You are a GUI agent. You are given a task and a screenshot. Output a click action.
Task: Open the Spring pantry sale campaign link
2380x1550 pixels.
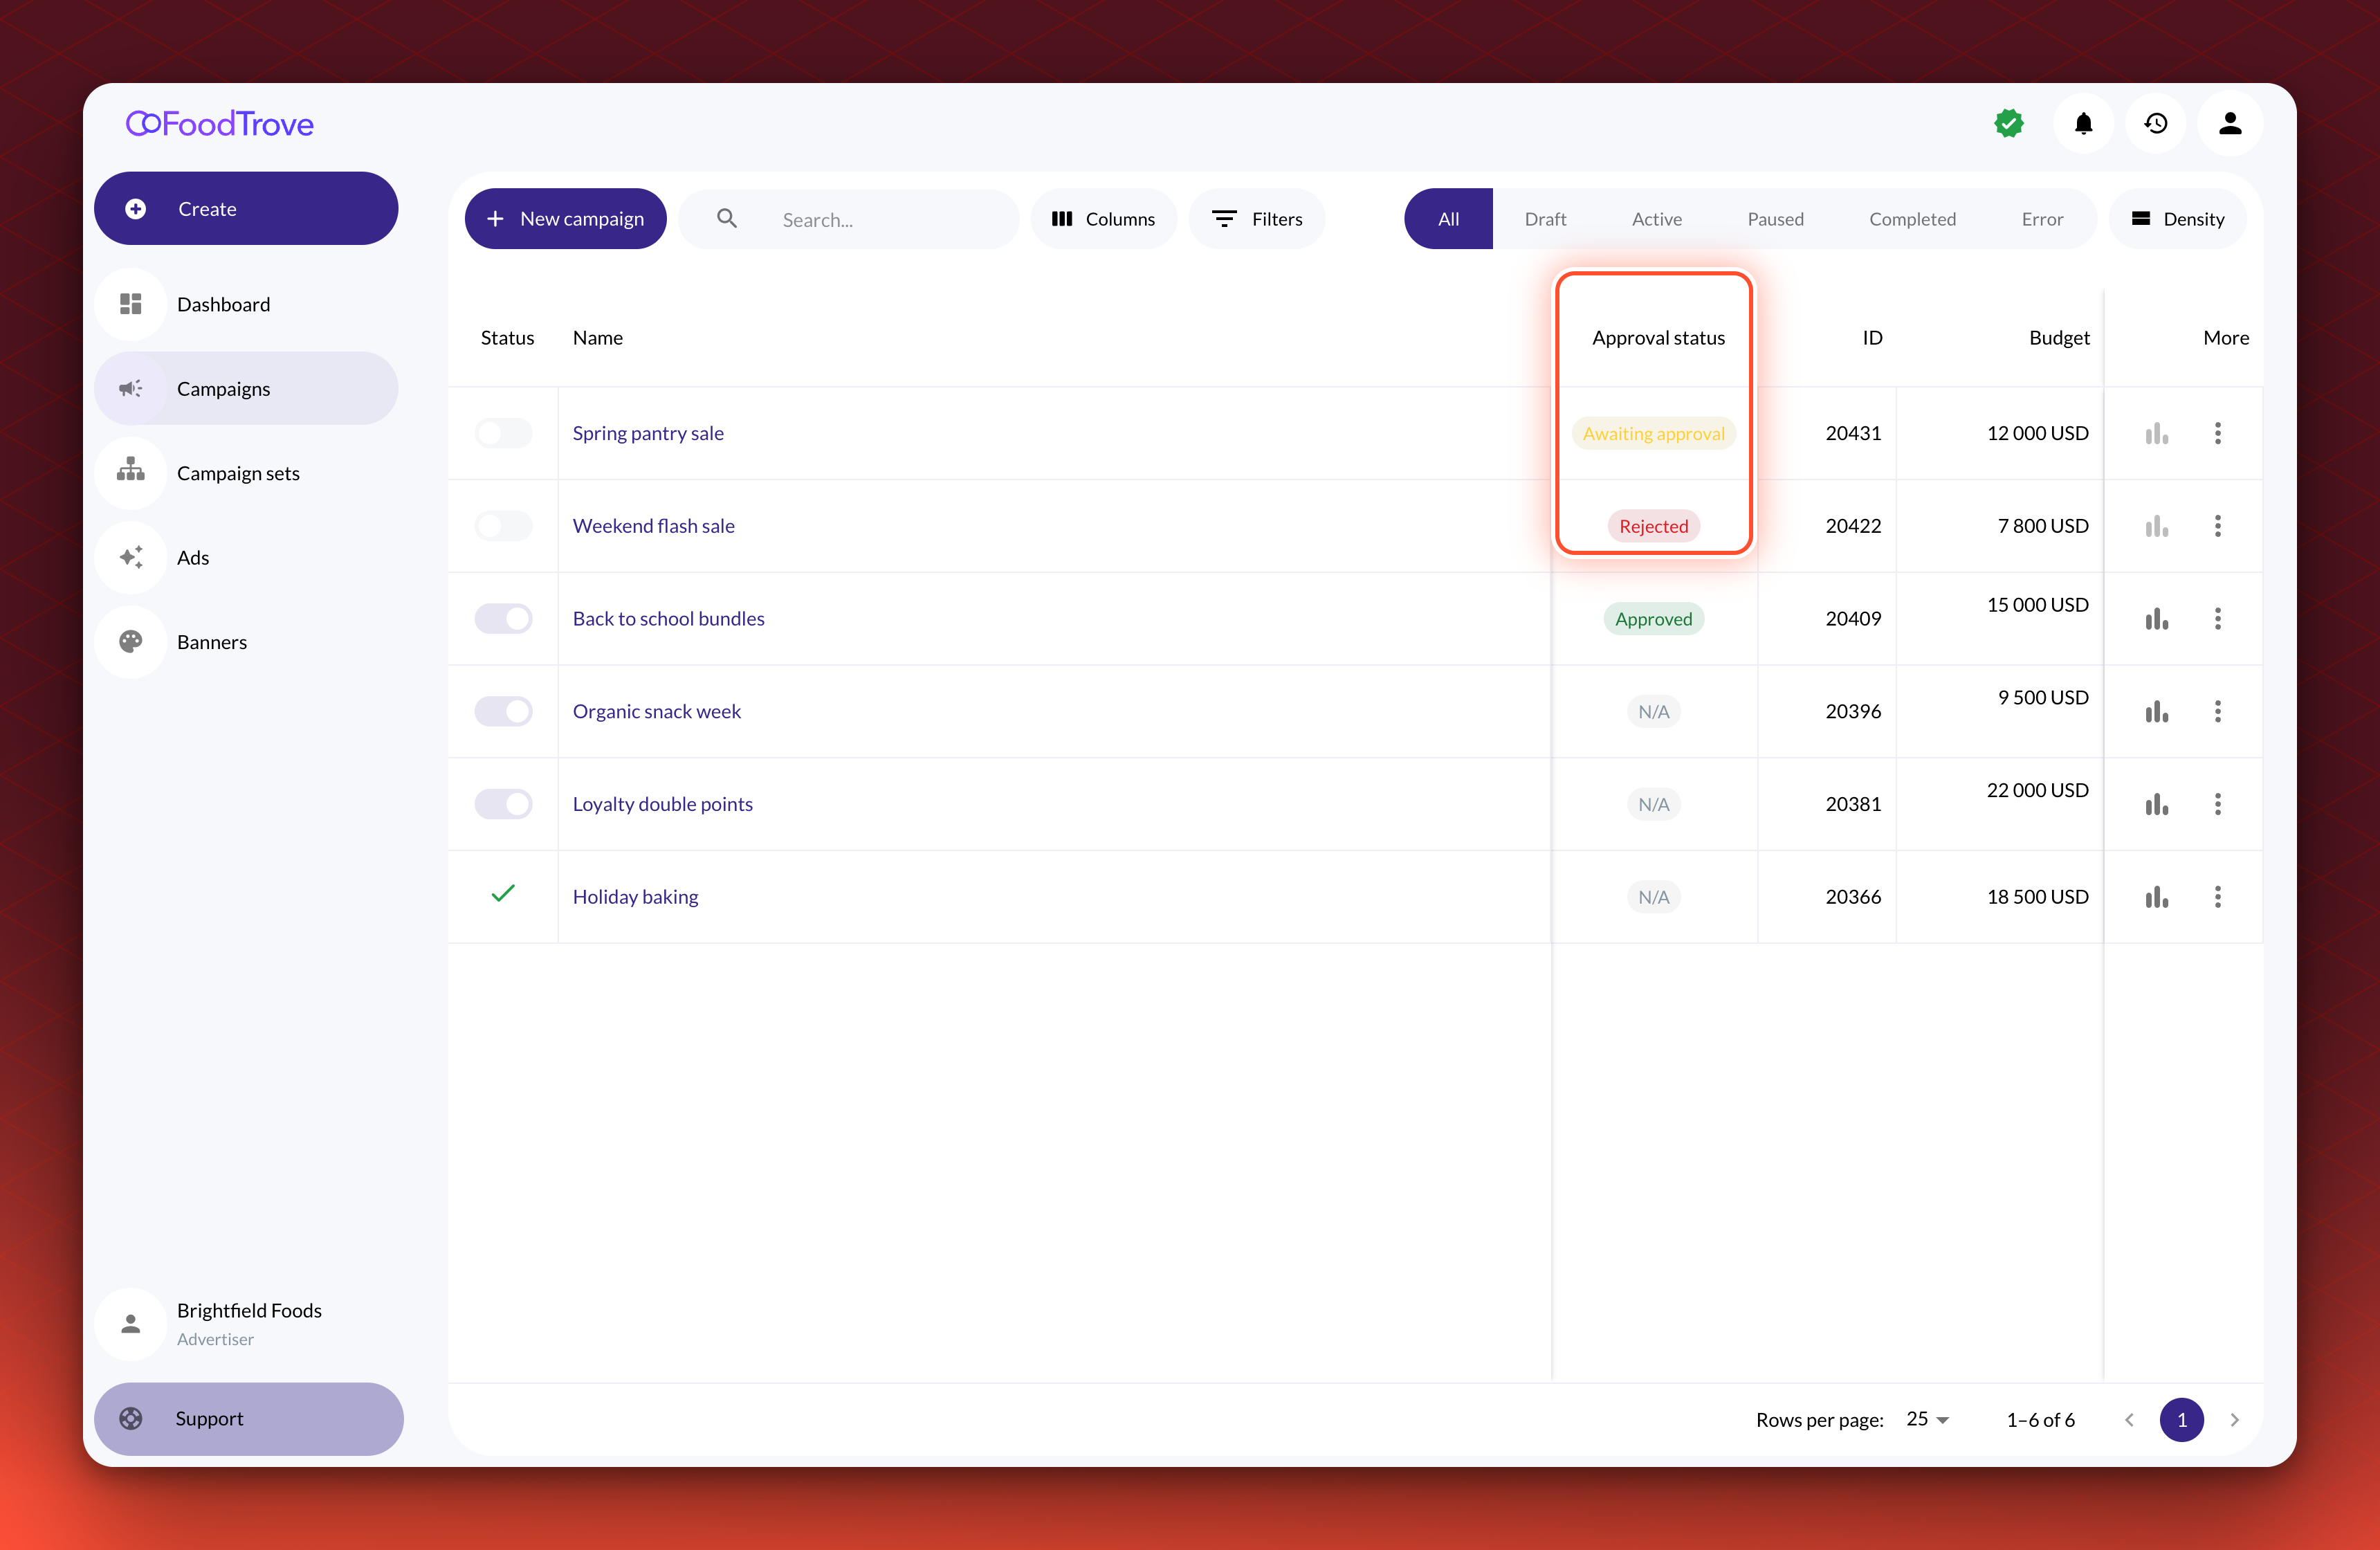coord(648,433)
